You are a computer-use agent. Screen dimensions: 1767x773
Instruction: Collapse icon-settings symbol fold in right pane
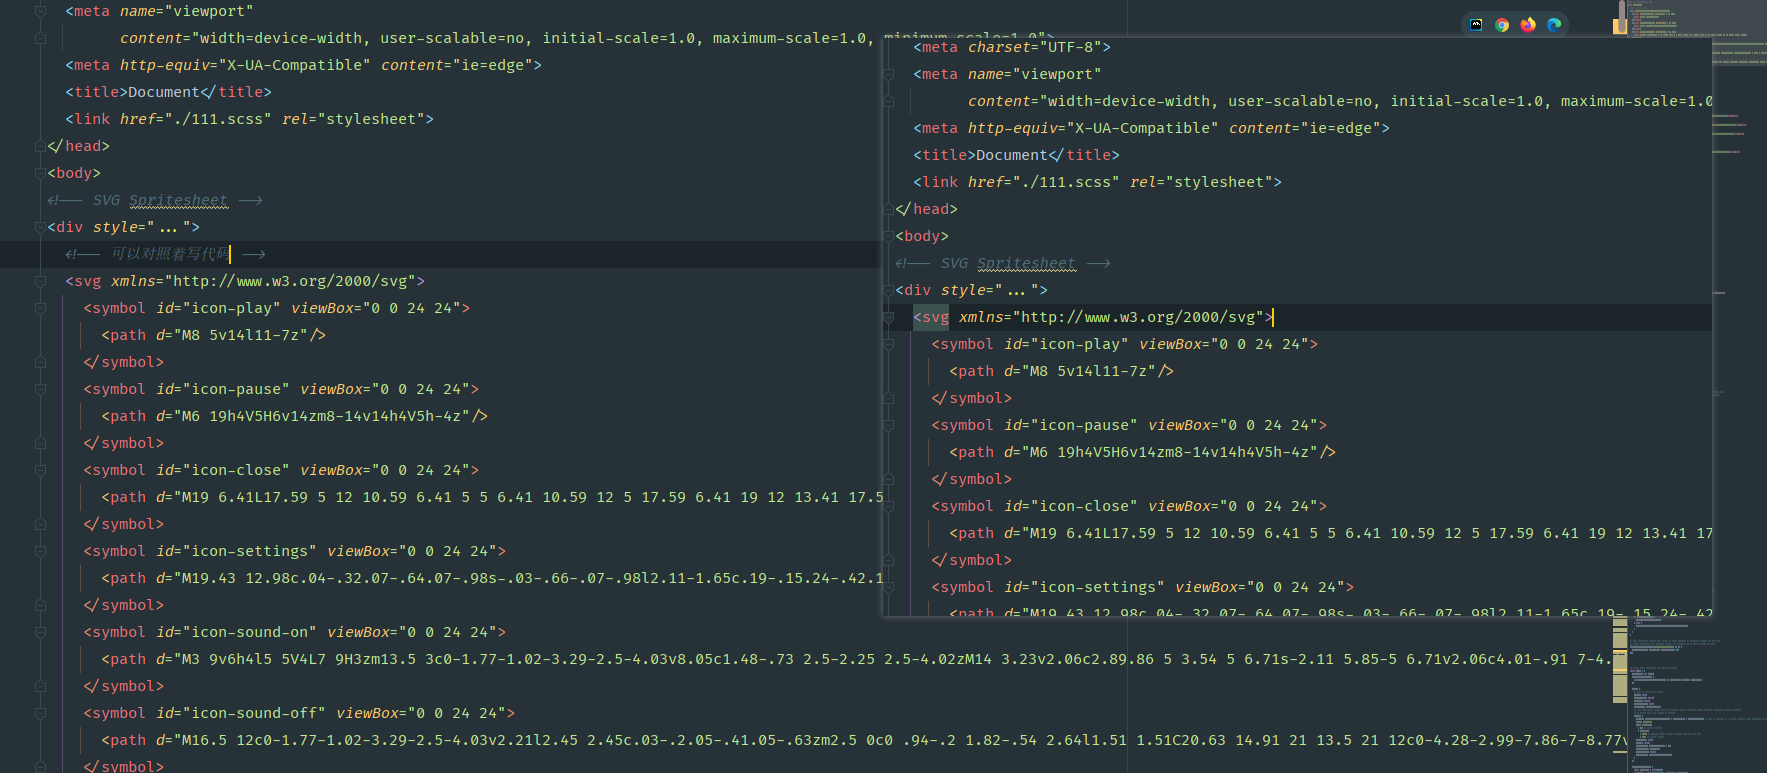pos(888,587)
